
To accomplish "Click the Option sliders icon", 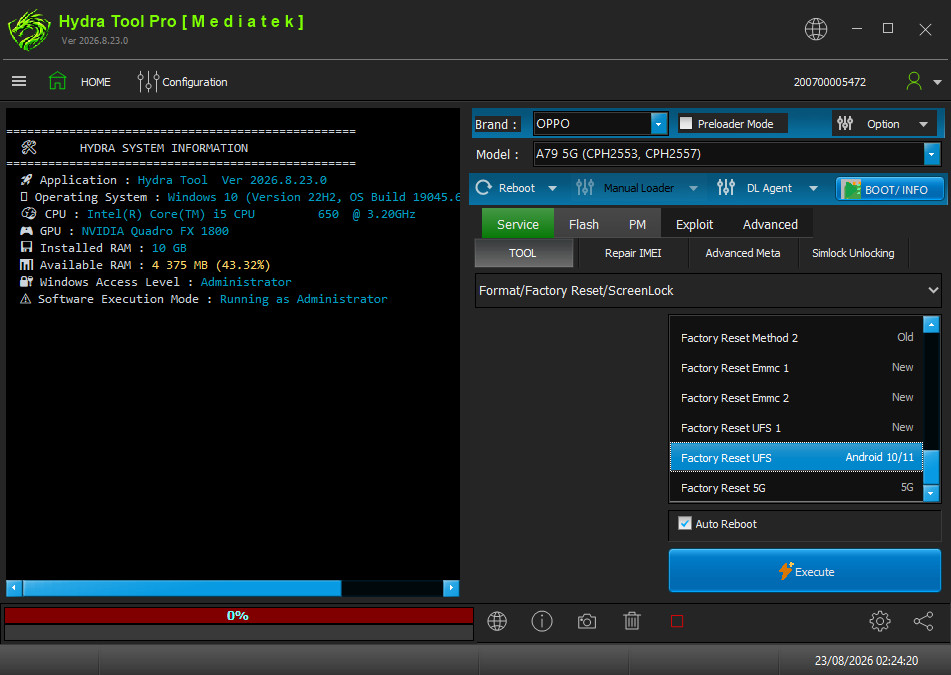I will (845, 124).
